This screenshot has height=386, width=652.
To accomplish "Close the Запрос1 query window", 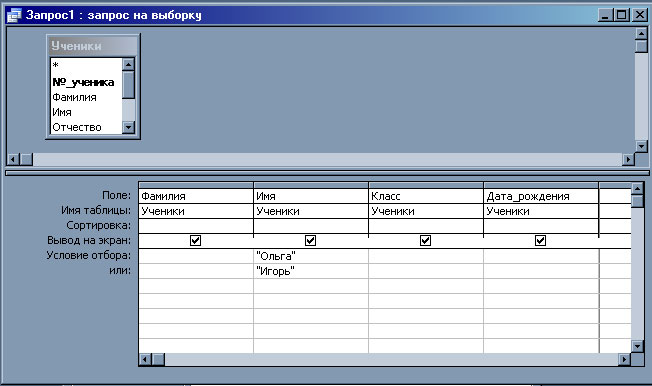I will coord(639,15).
